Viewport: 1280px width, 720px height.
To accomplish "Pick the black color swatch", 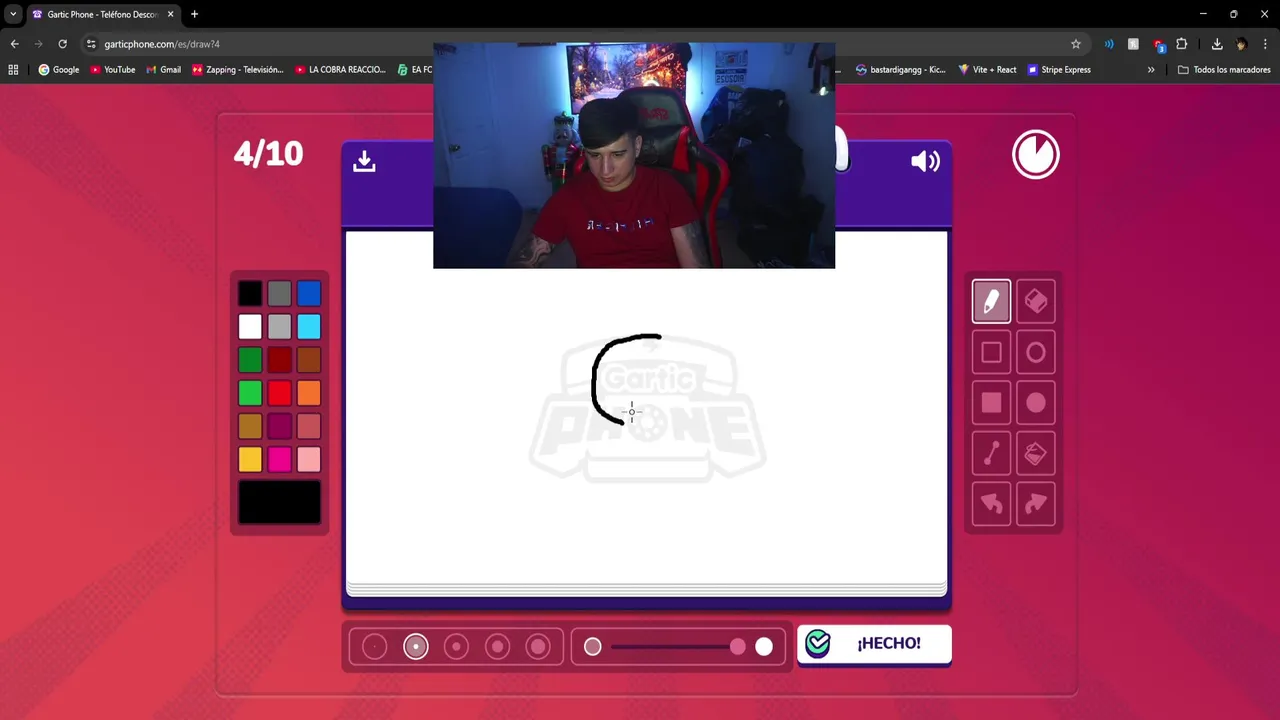I will pos(250,294).
